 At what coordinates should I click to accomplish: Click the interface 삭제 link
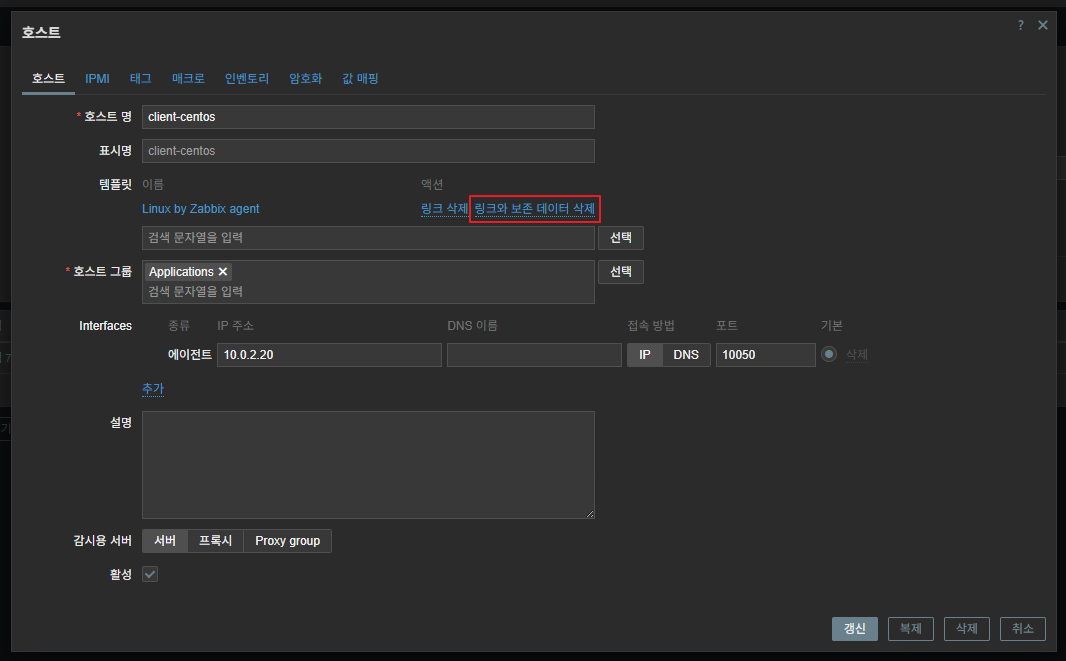tap(857, 354)
